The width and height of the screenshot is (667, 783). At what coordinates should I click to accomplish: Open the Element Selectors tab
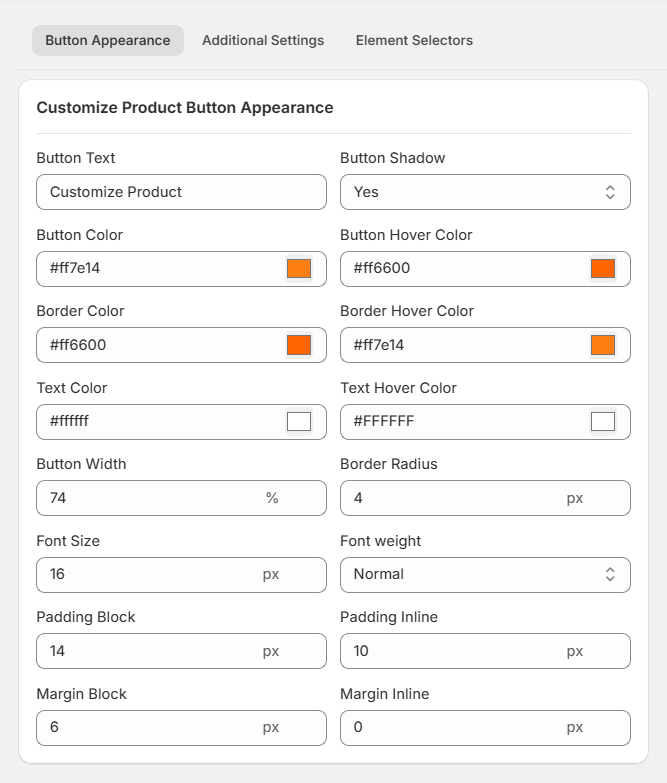414,41
